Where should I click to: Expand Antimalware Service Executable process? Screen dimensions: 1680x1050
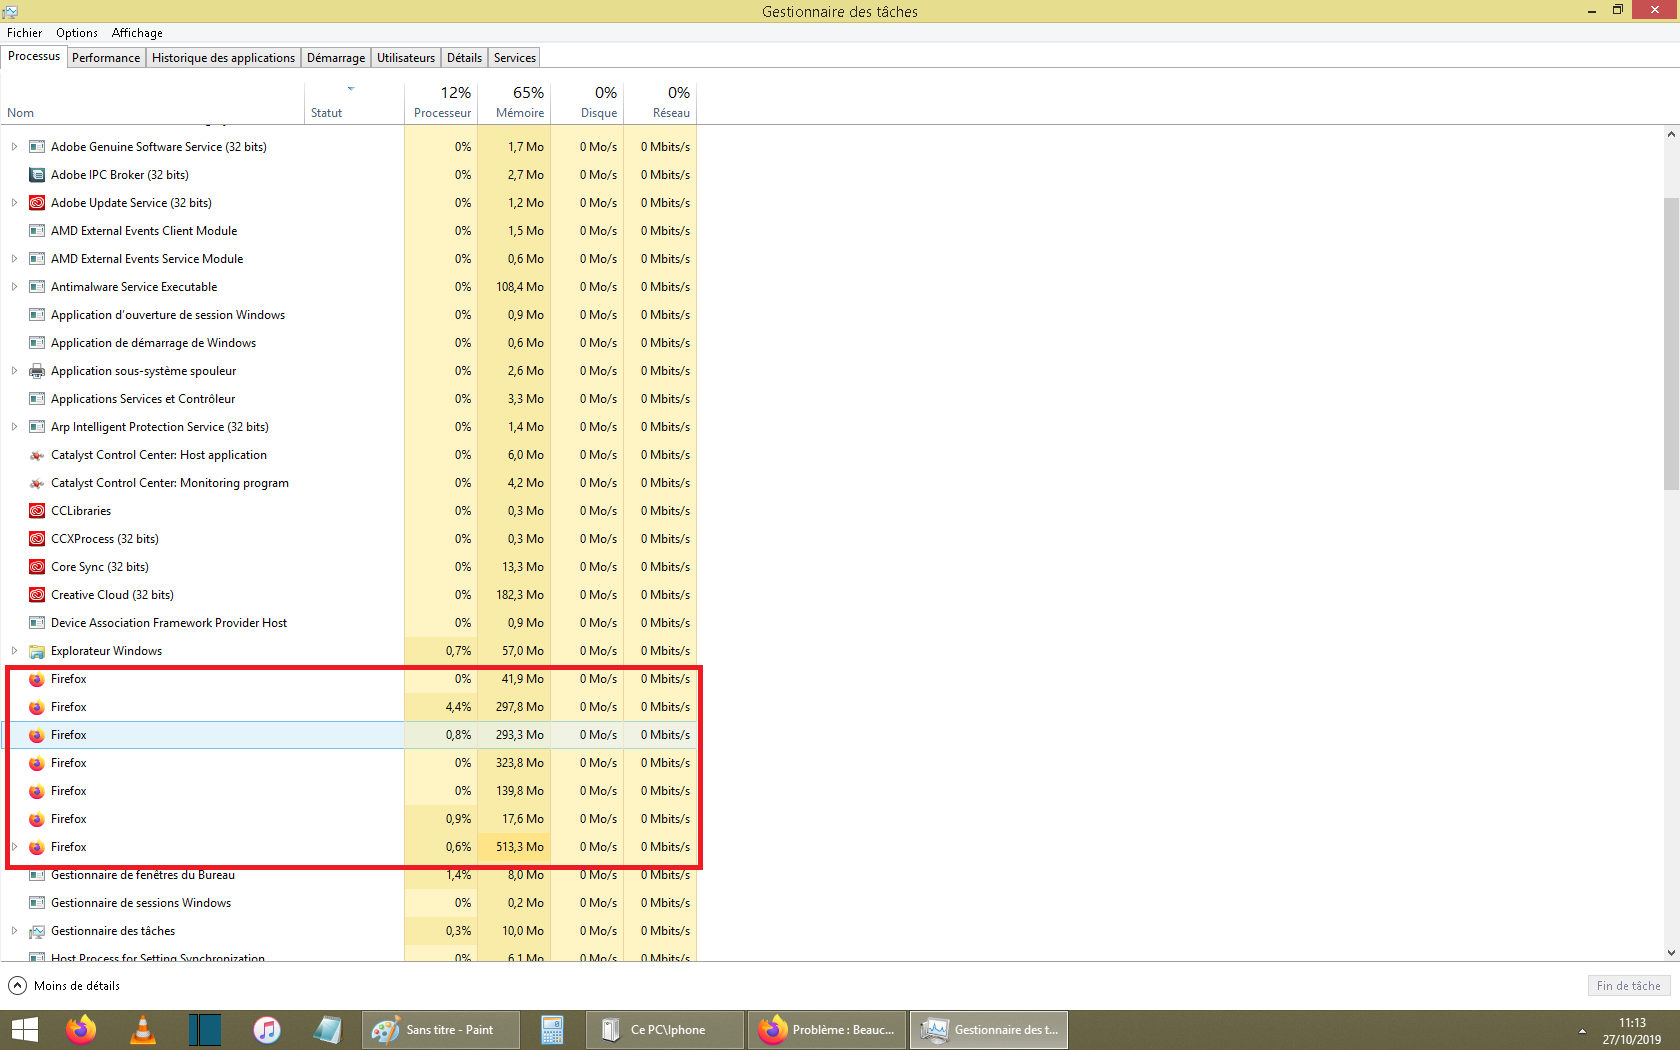click(x=14, y=287)
